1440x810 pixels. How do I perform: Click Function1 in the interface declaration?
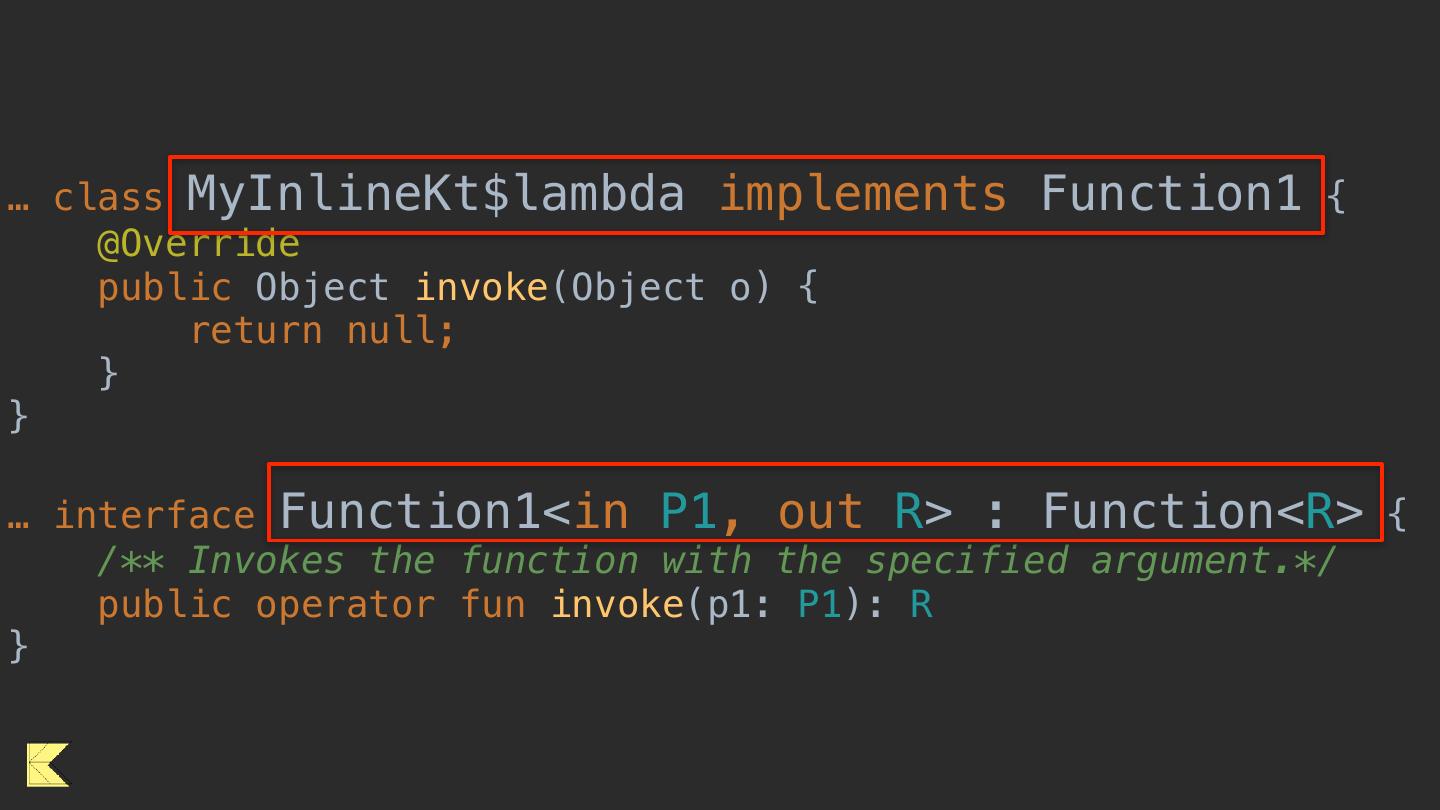(x=410, y=511)
